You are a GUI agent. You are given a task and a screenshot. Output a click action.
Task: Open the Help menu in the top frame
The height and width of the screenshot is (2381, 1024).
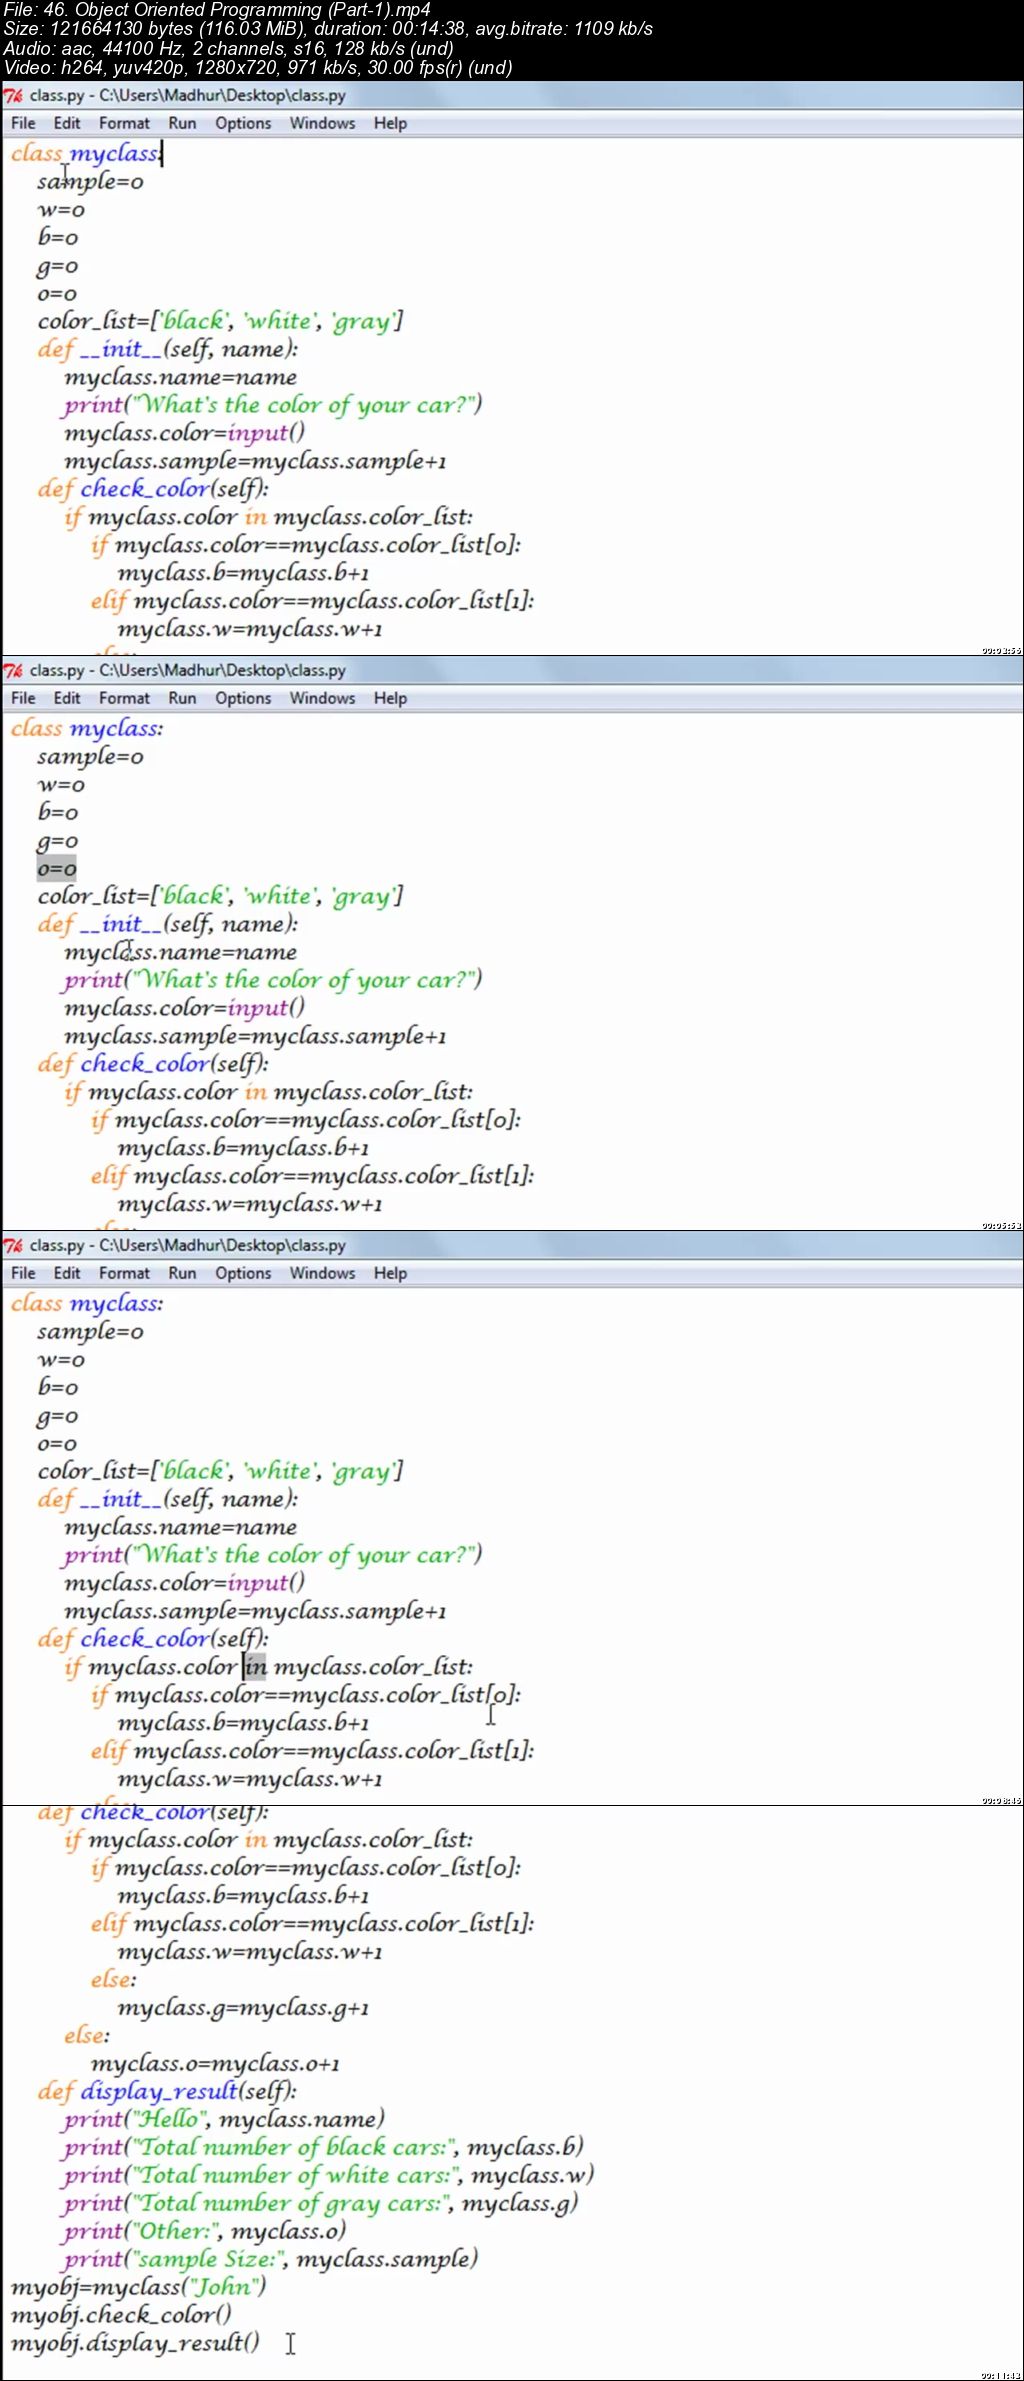pyautogui.click(x=390, y=123)
